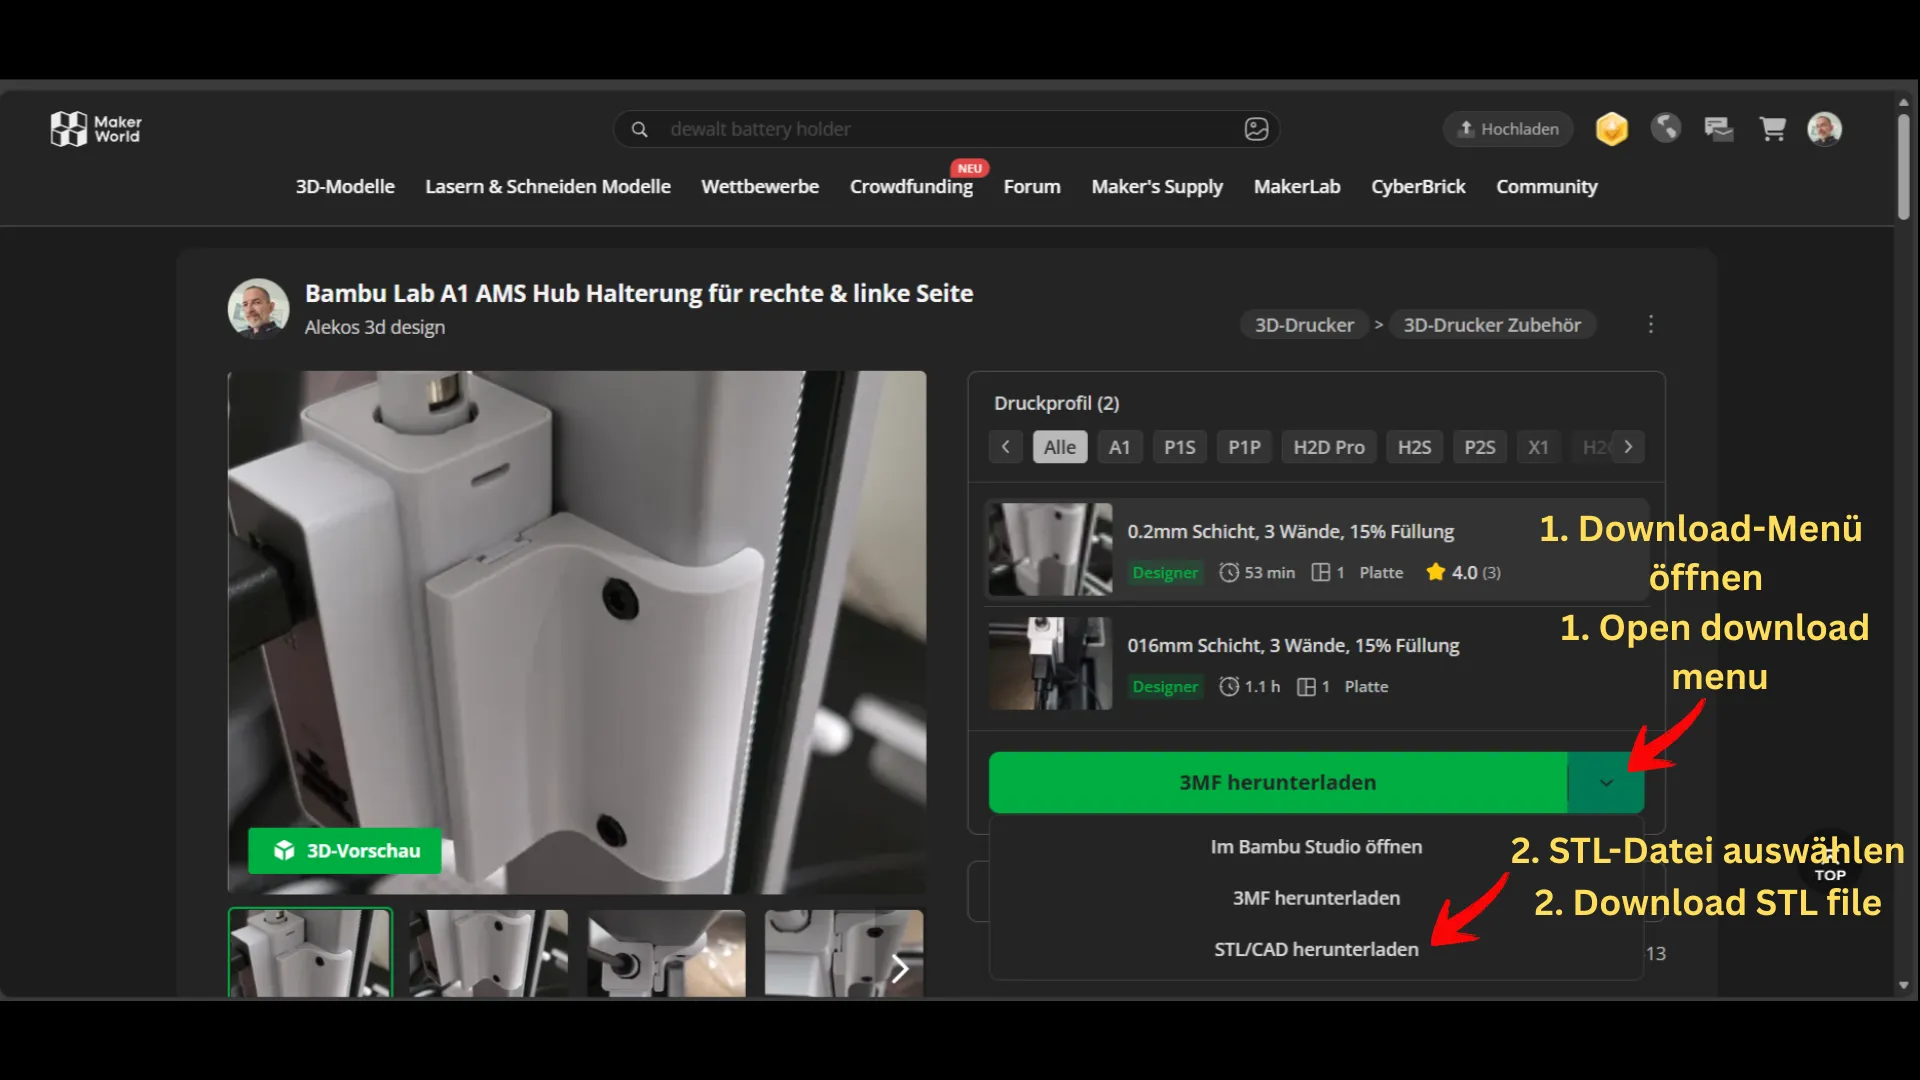This screenshot has width=1920, height=1080.
Task: Click the 3MF herunterladen green button
Action: [x=1277, y=782]
